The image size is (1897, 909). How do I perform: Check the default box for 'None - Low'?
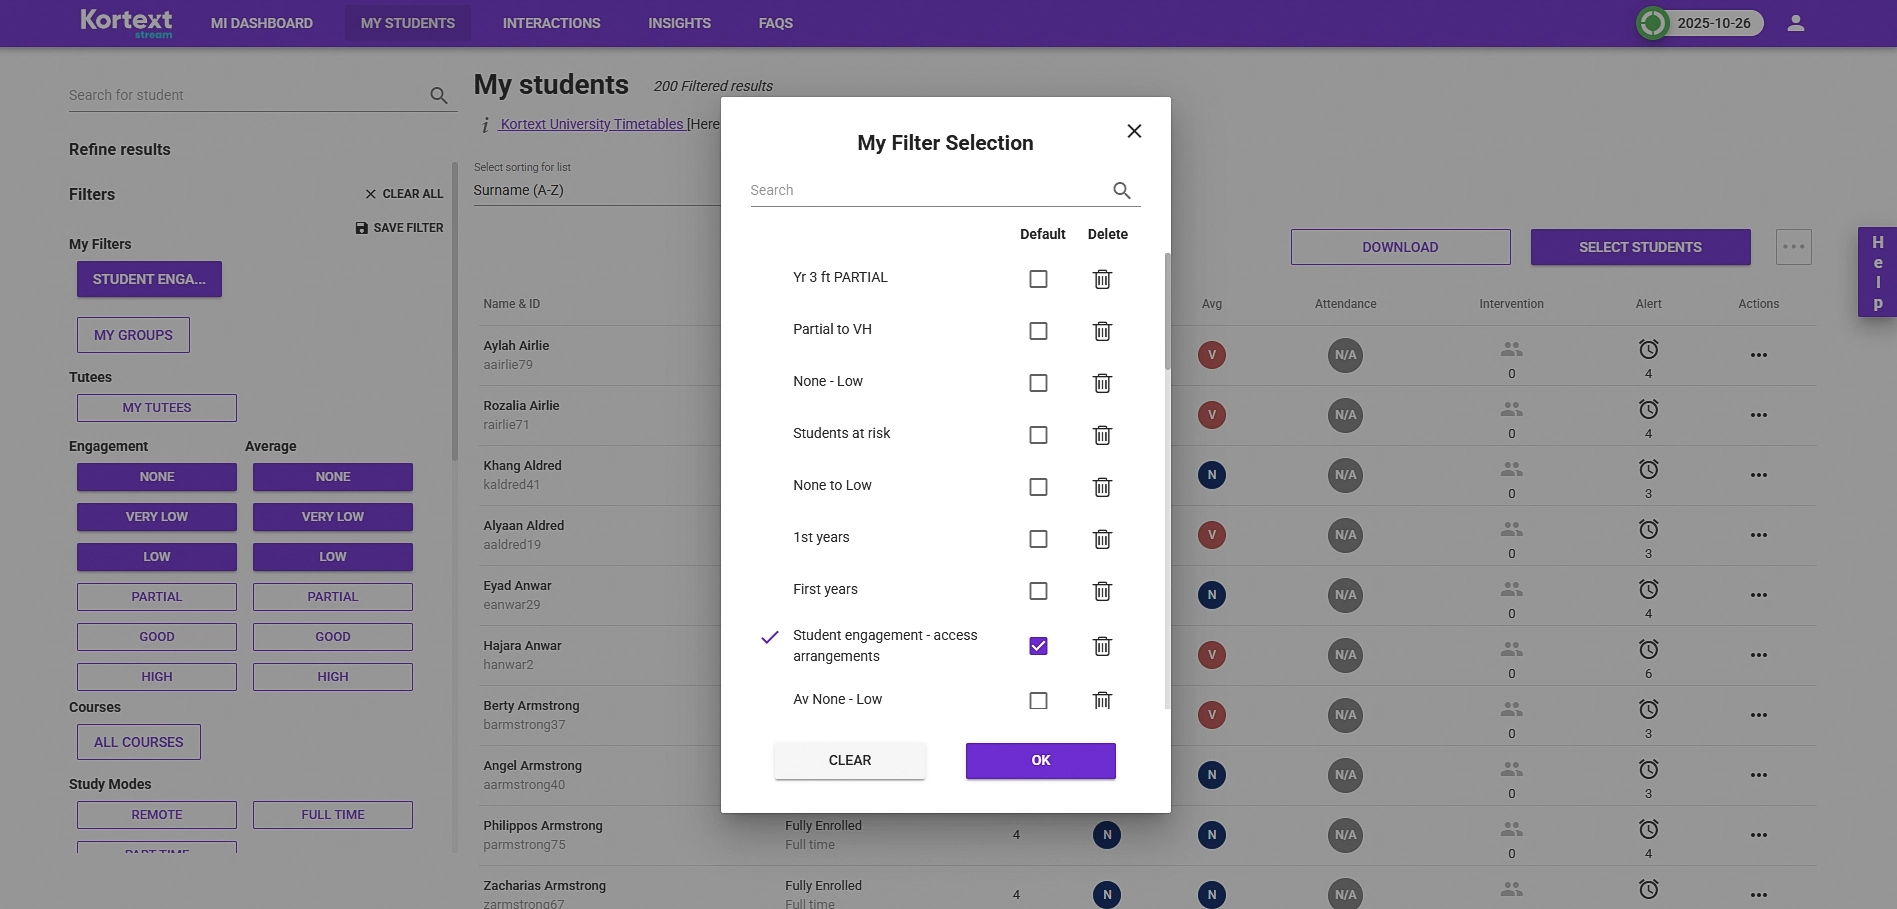coord(1037,382)
